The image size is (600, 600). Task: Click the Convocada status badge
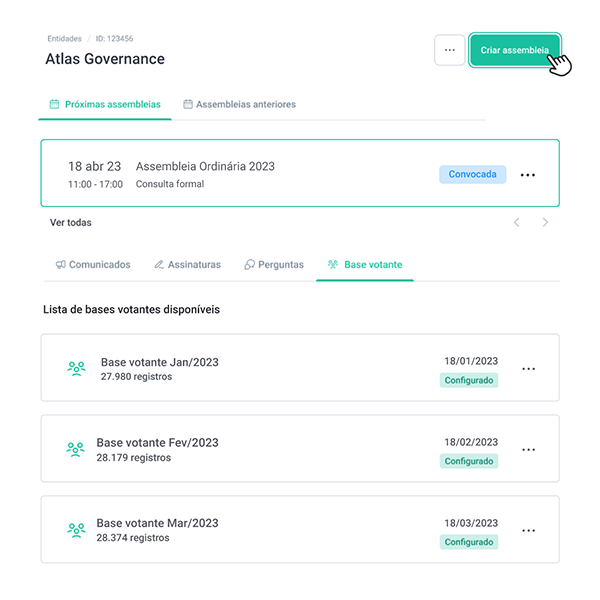[x=472, y=174]
